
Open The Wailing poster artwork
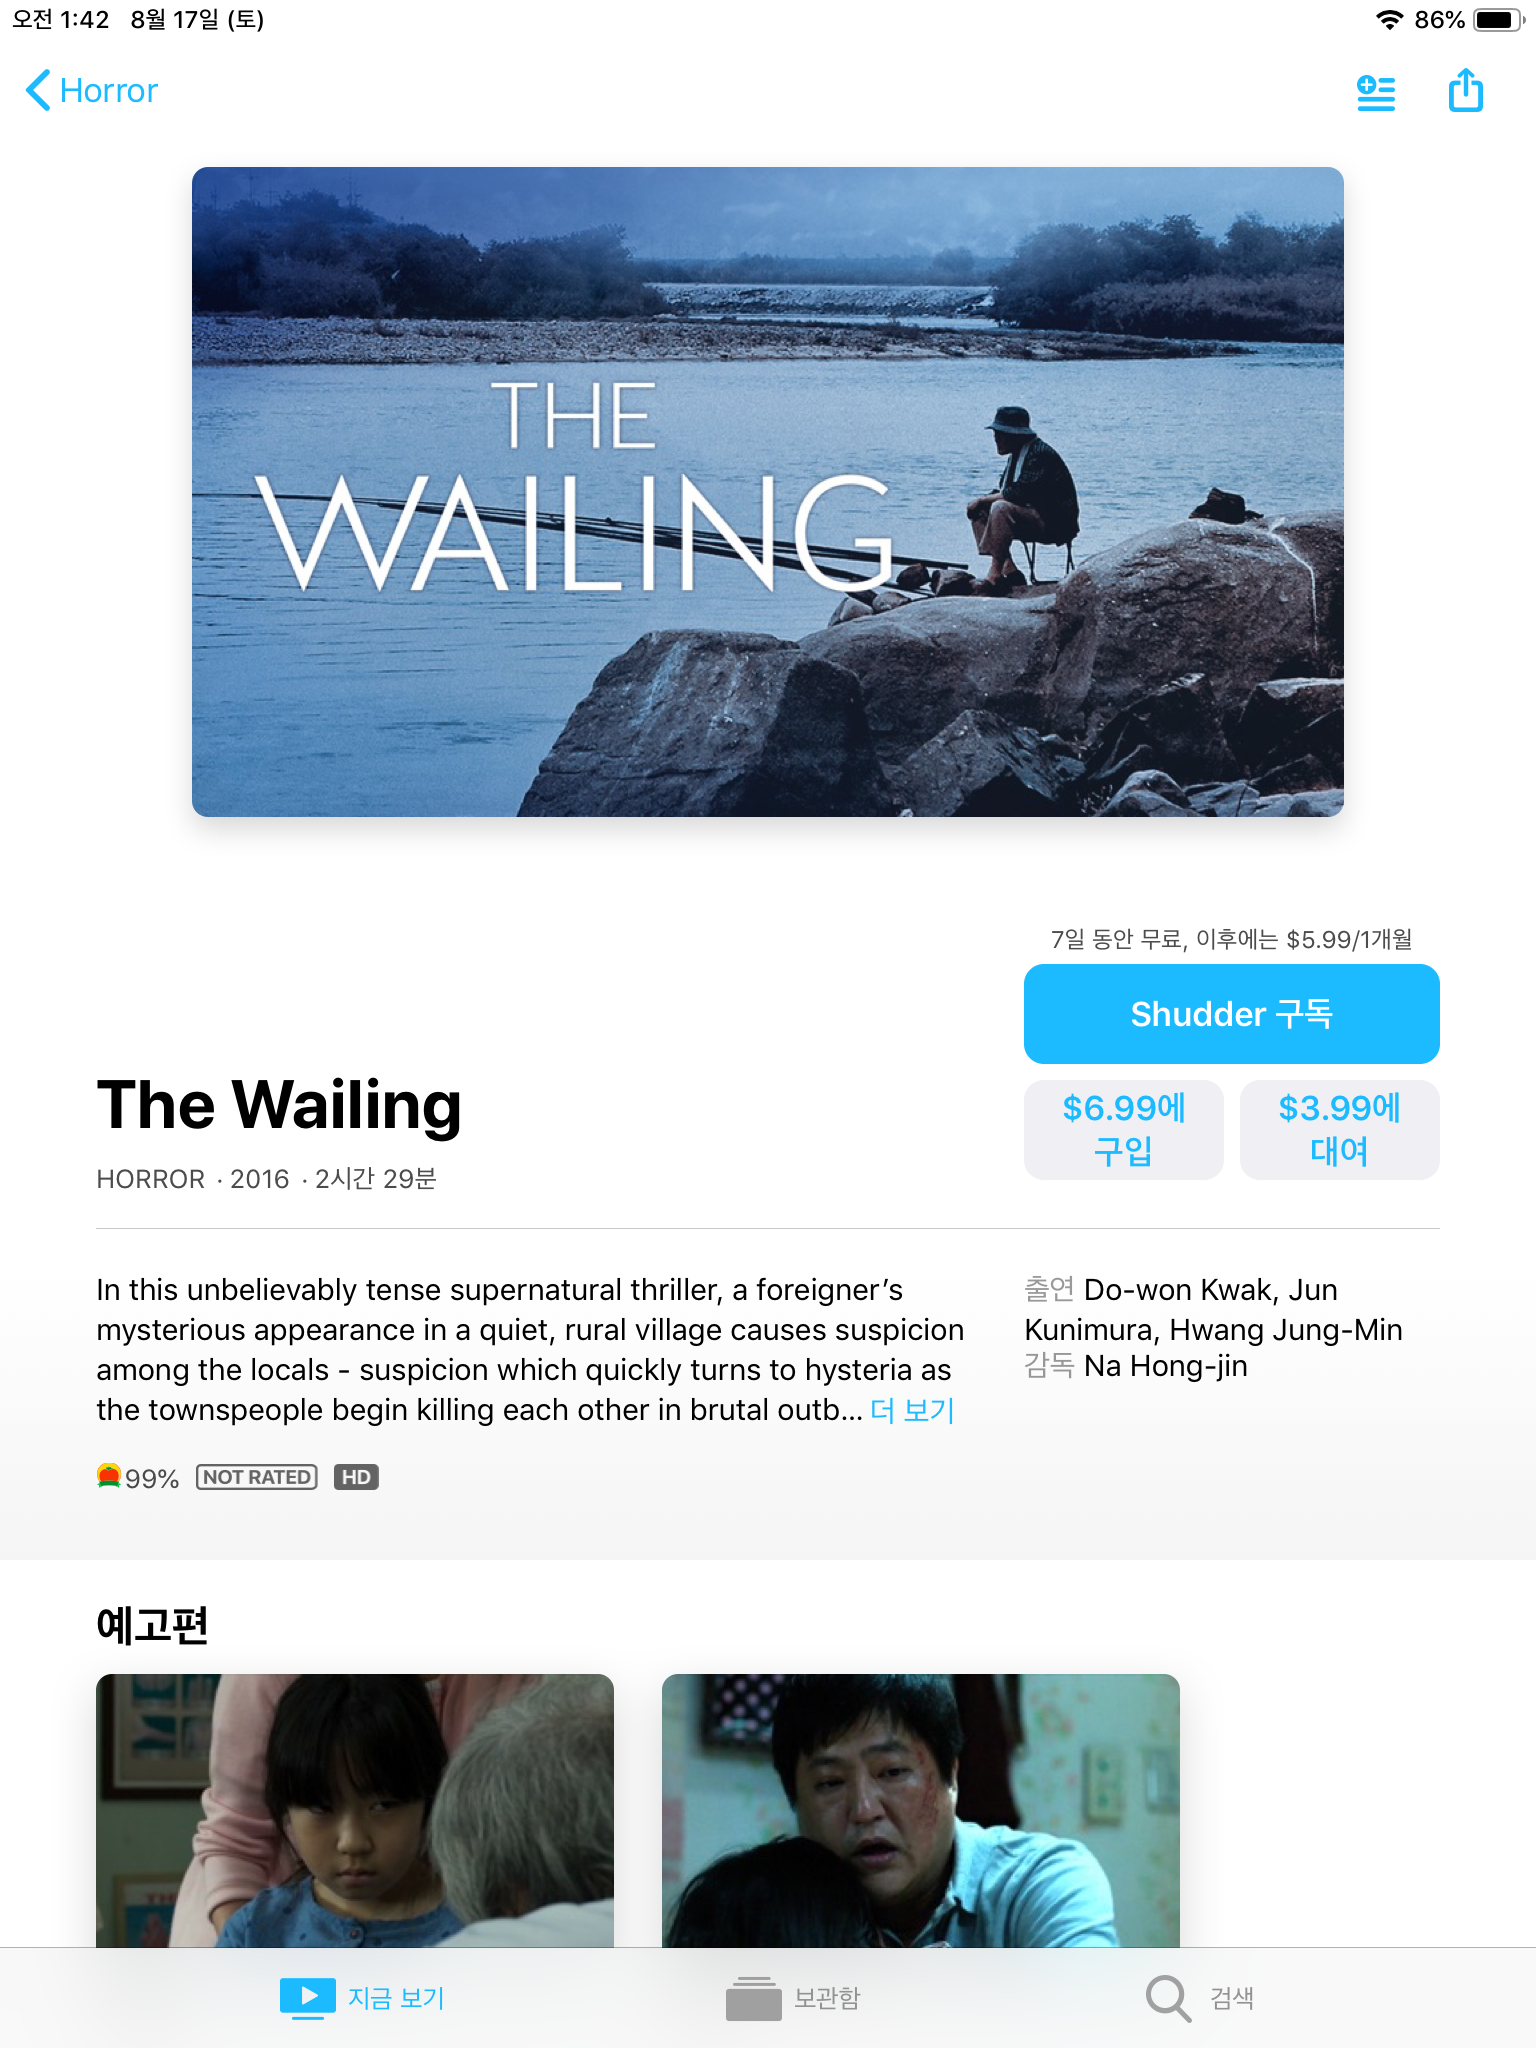[x=768, y=492]
